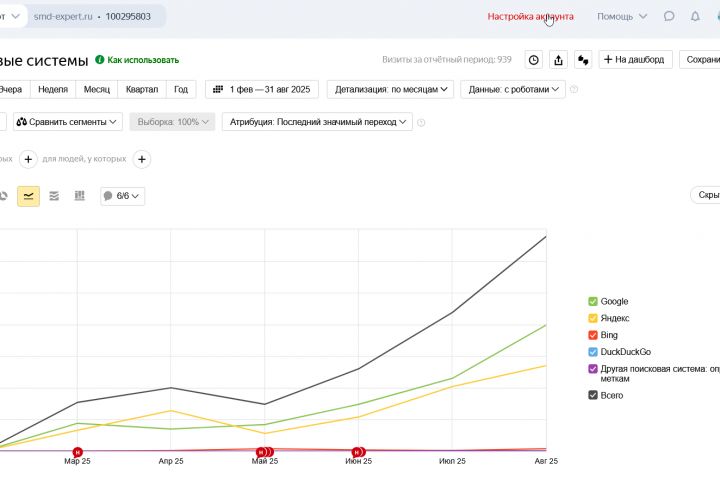Click the info icon next to Атрибуция
Image resolution: width=720 pixels, height=480 pixels.
point(421,123)
